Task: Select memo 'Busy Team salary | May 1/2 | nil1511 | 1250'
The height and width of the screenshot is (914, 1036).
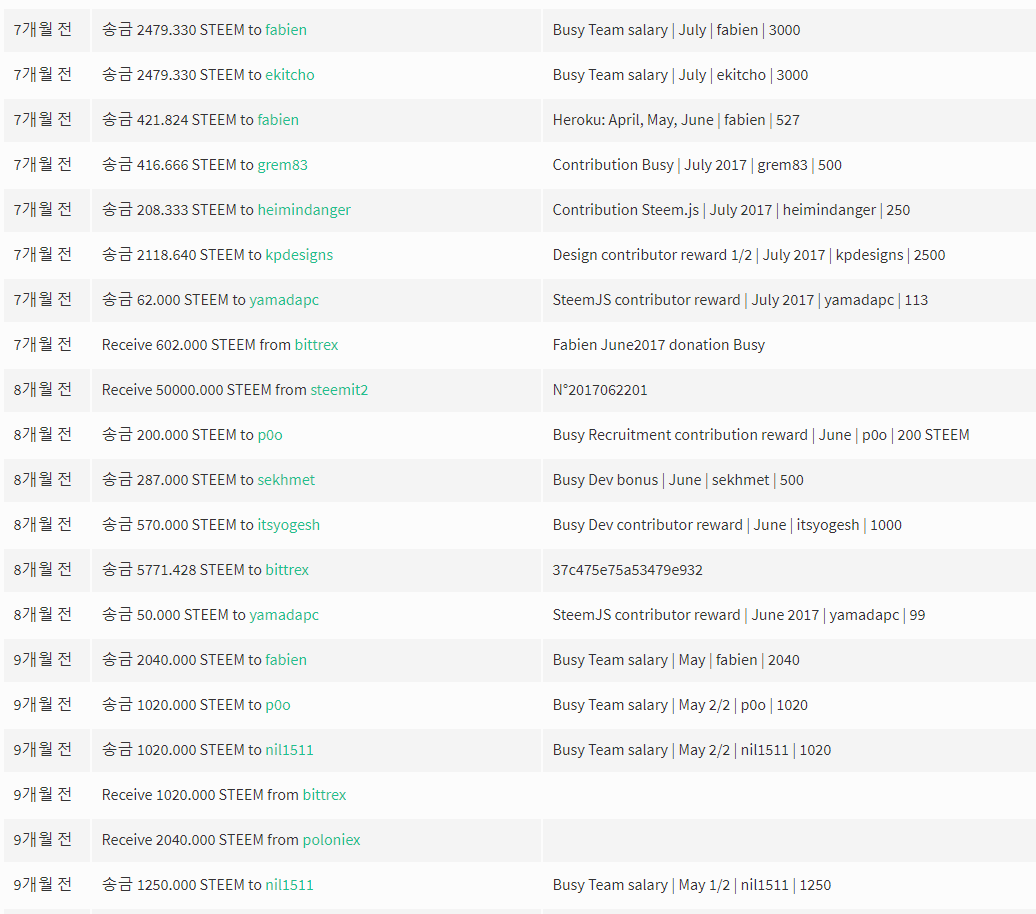Action: [692, 884]
